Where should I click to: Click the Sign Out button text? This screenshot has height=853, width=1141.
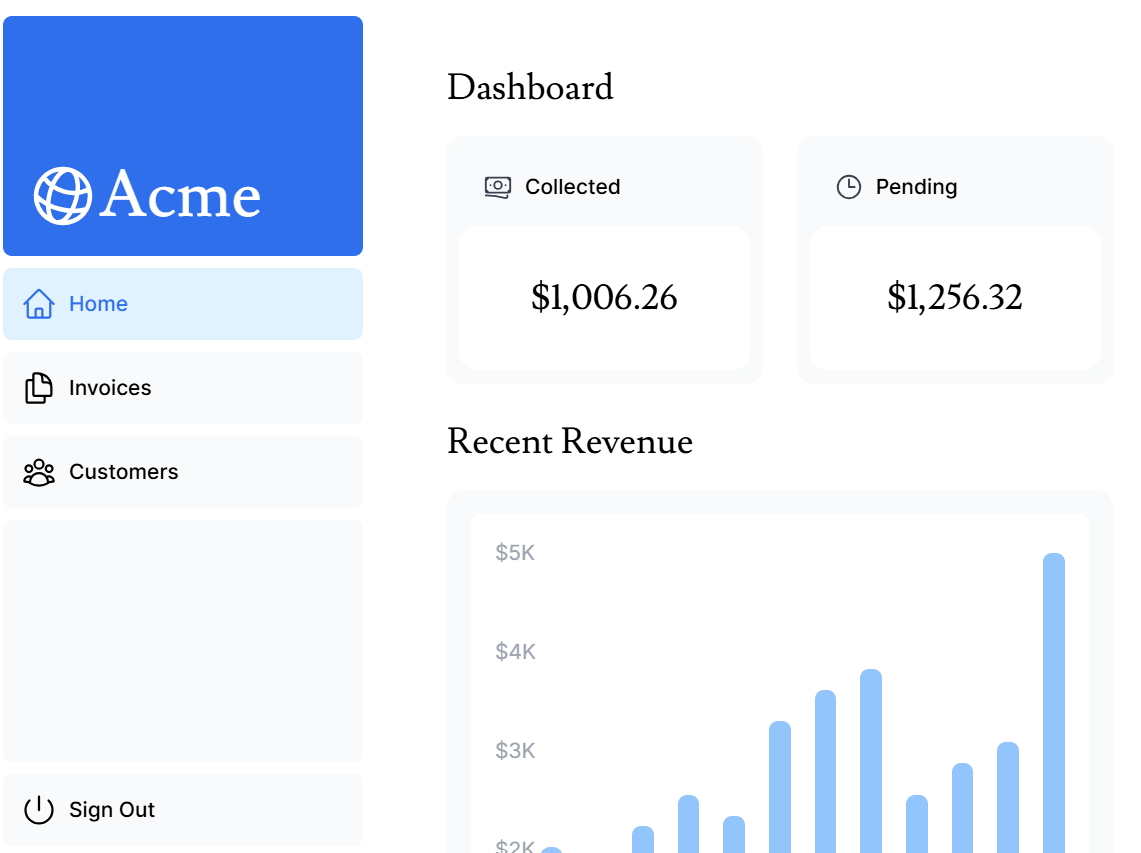point(112,810)
